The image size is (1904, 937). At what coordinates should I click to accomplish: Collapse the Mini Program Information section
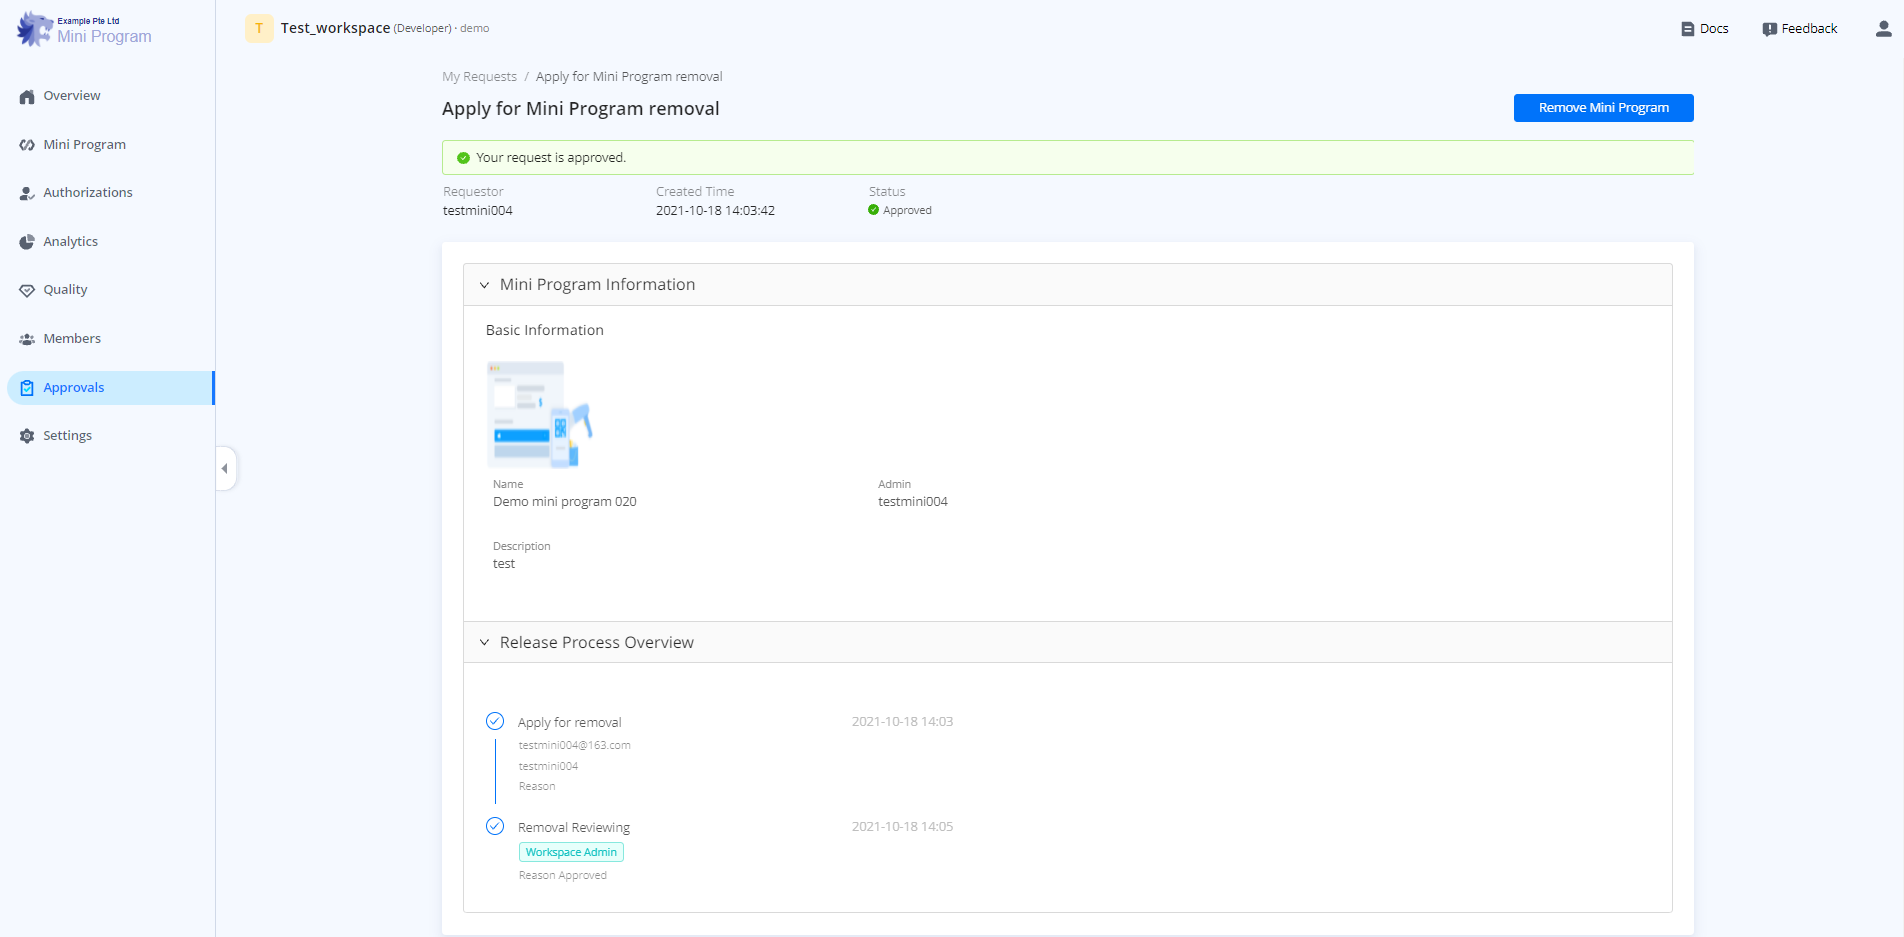484,285
